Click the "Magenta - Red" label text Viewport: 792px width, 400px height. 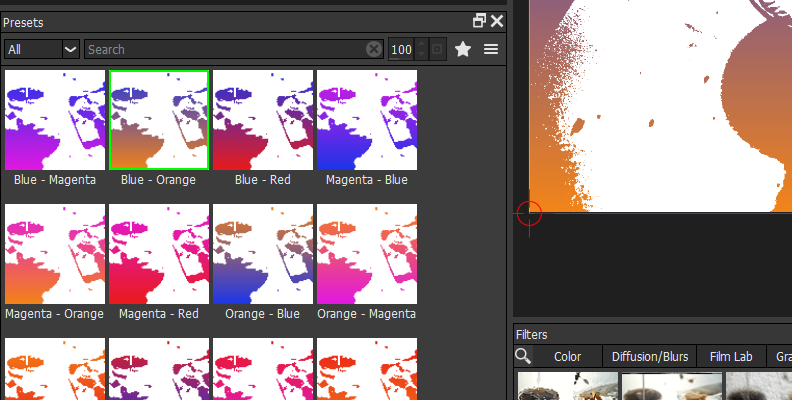159,314
